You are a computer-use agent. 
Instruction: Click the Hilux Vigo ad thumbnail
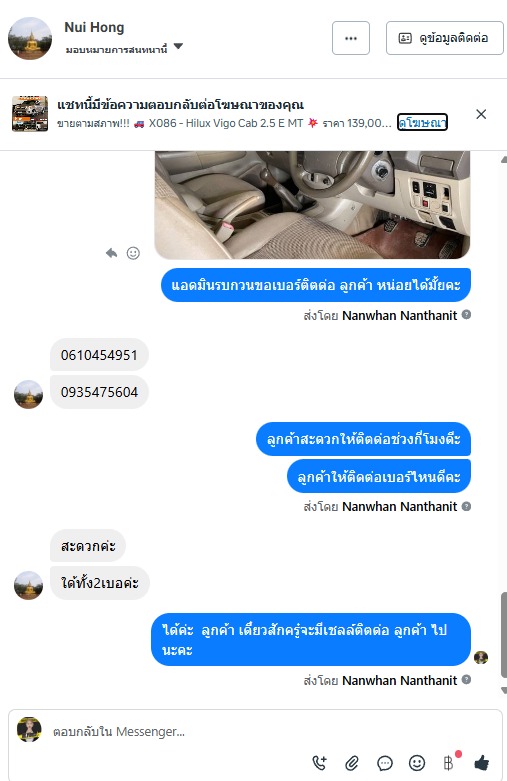(x=30, y=114)
